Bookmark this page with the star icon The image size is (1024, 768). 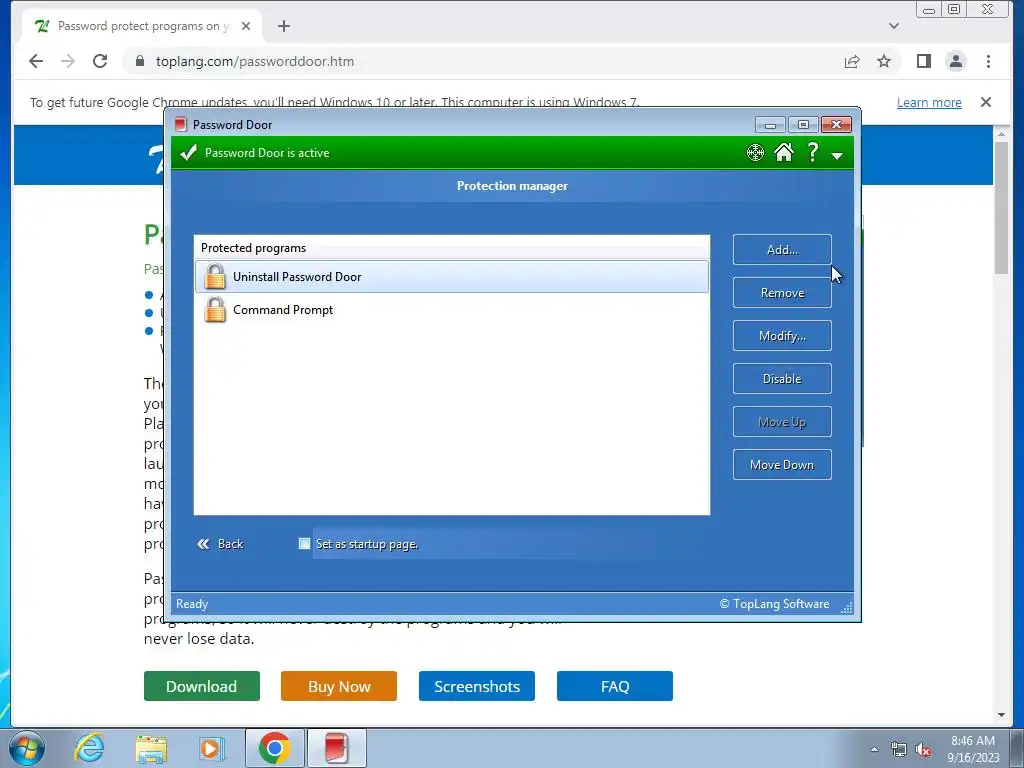tap(884, 61)
